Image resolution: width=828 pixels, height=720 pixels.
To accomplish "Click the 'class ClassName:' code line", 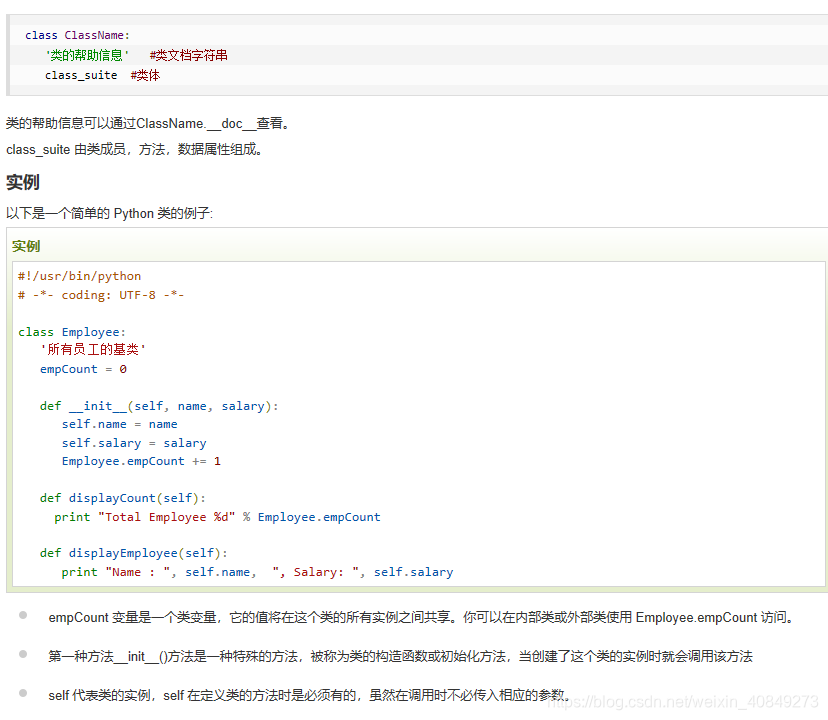I will [x=77, y=35].
